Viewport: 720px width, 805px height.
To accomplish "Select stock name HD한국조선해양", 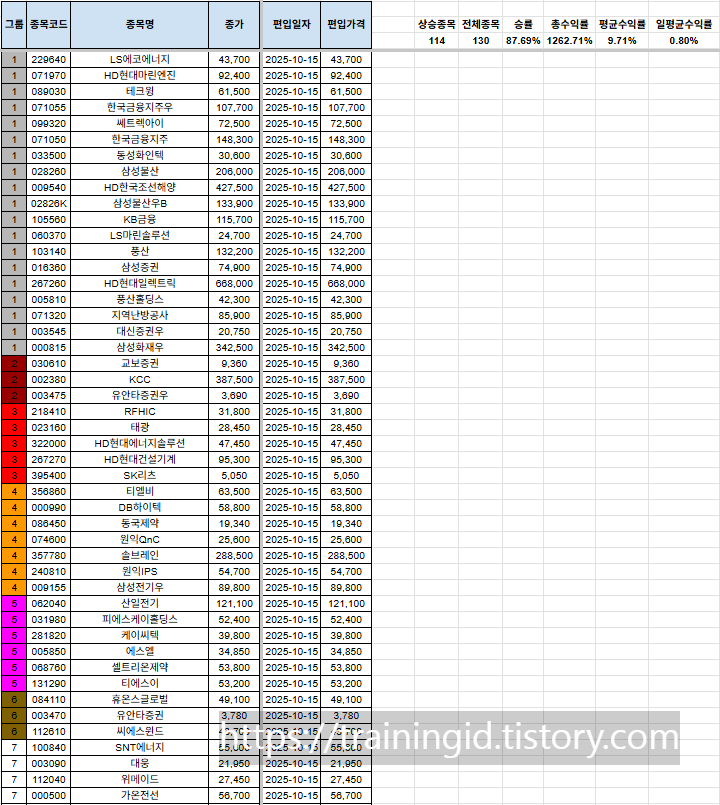I will (x=140, y=187).
